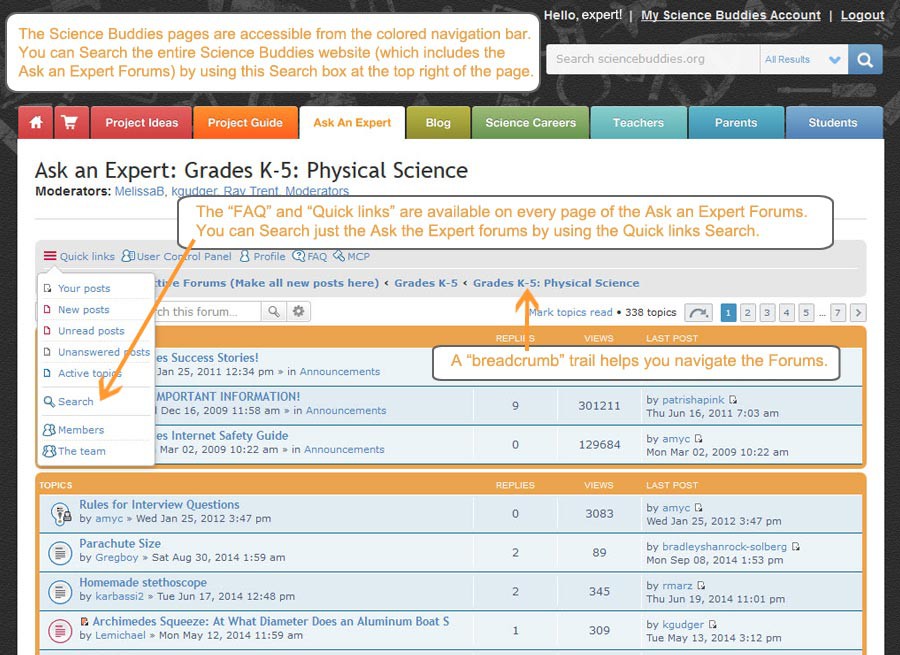
Task: View latest post icon next to patrishapink
Action: click(733, 400)
